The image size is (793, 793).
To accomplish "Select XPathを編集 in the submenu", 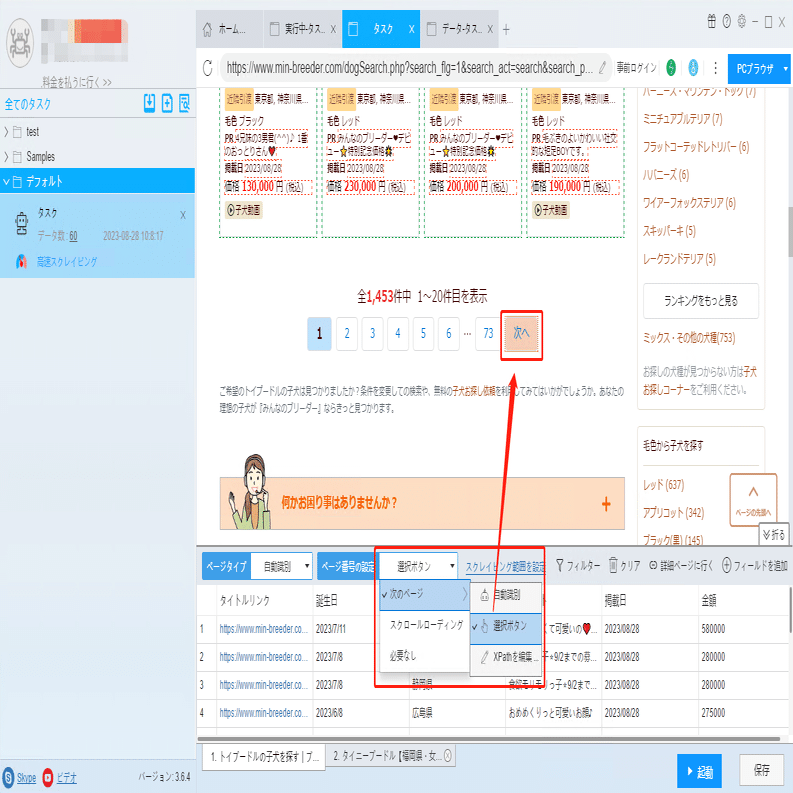I will (x=506, y=657).
